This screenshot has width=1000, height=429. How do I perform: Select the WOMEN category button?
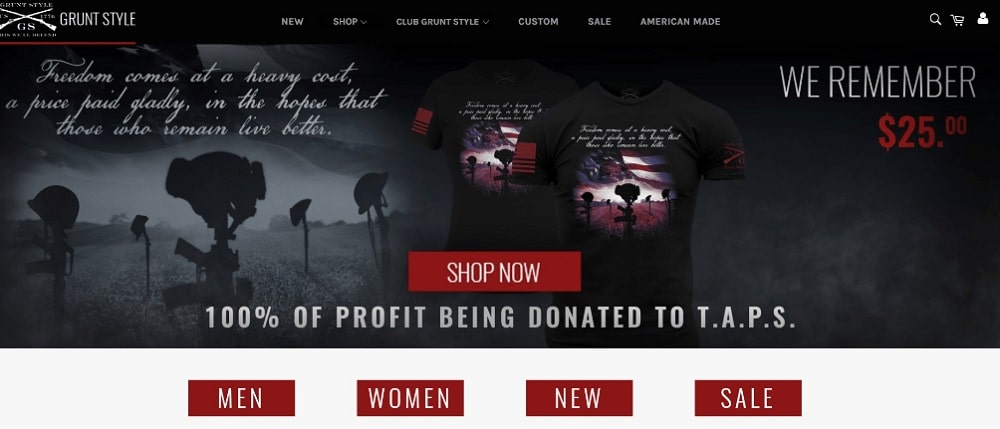click(410, 398)
